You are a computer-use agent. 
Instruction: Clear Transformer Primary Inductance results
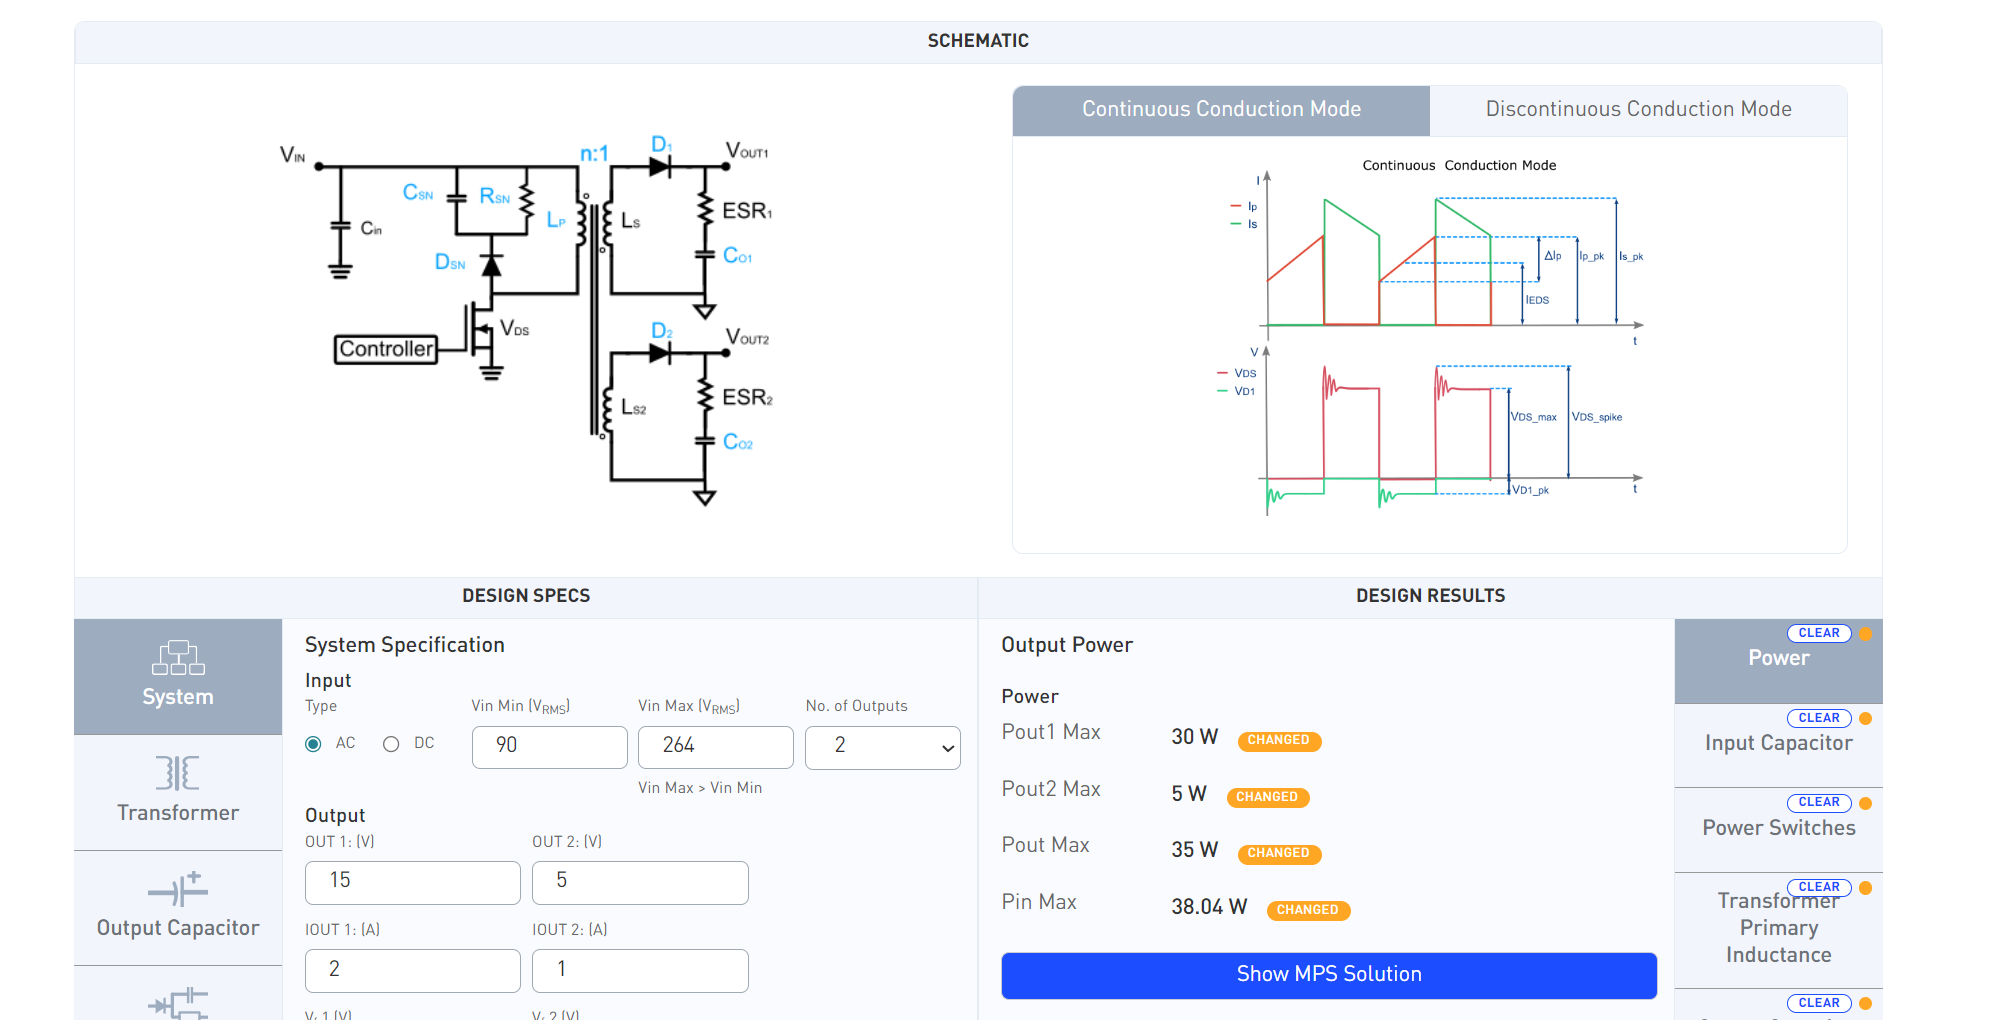[1818, 888]
